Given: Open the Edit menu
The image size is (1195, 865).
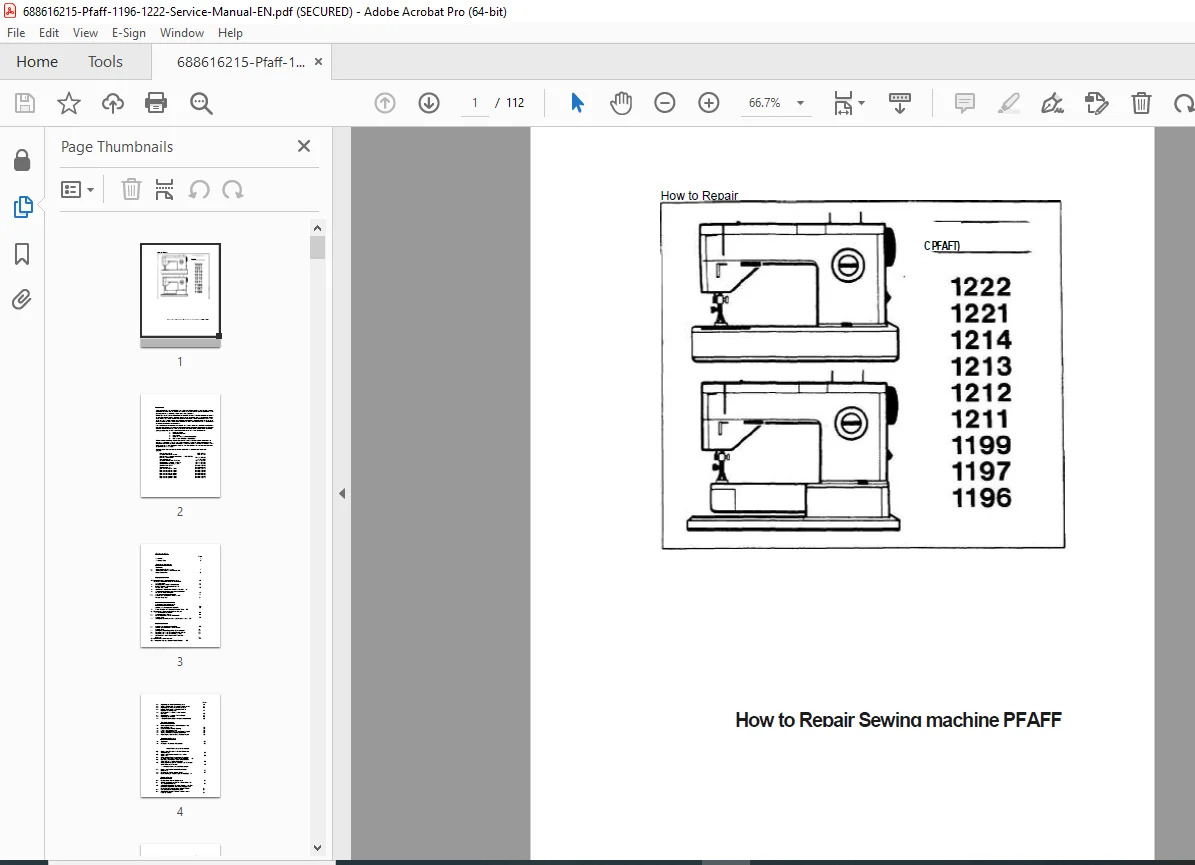Looking at the screenshot, I should [49, 33].
